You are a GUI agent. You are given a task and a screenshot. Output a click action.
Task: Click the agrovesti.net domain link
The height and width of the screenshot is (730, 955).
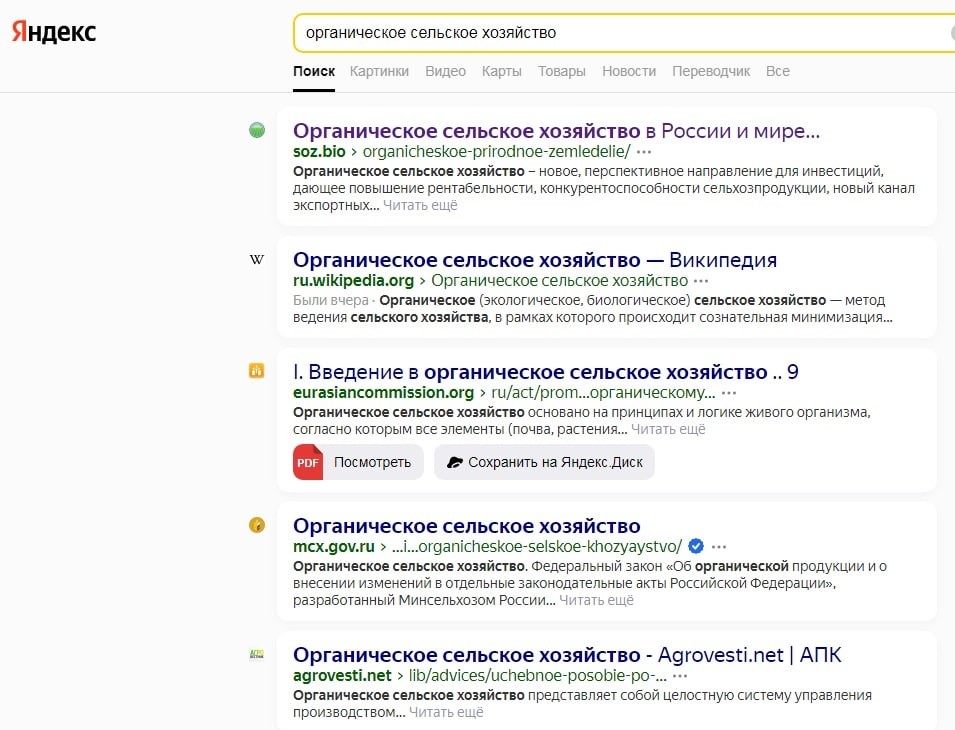point(342,676)
